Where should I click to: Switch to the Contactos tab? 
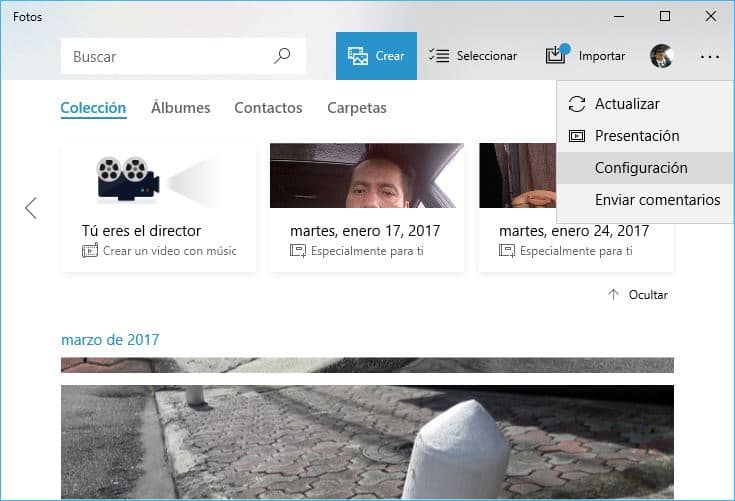(268, 108)
